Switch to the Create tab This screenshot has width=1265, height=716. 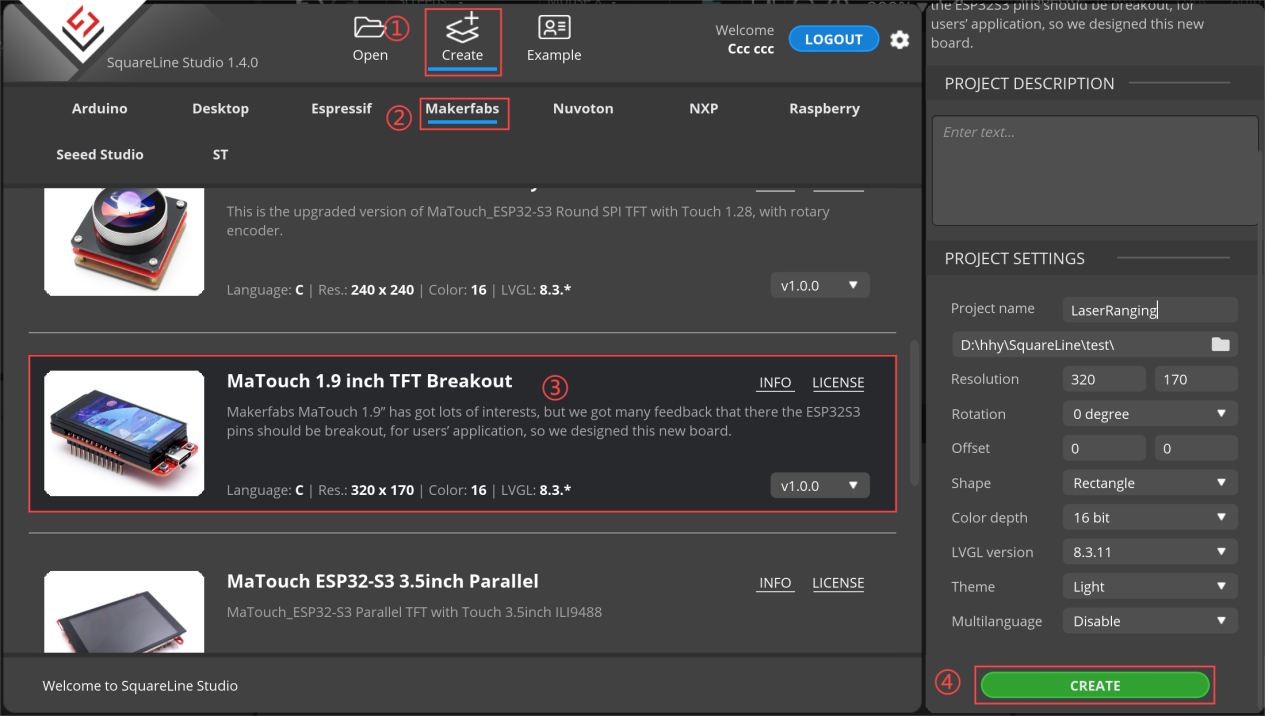(x=462, y=40)
